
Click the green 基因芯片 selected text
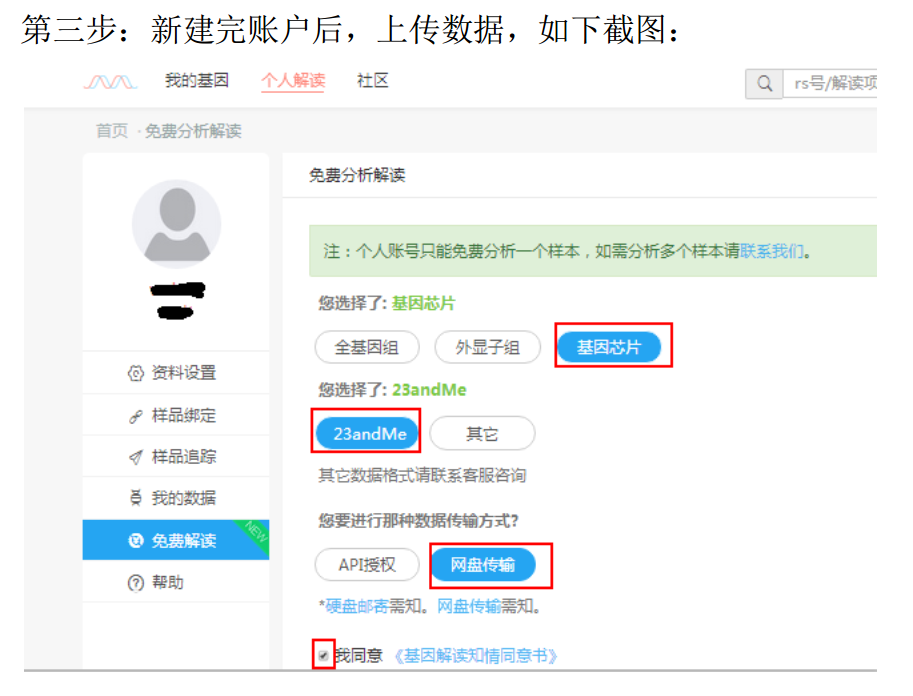(423, 303)
